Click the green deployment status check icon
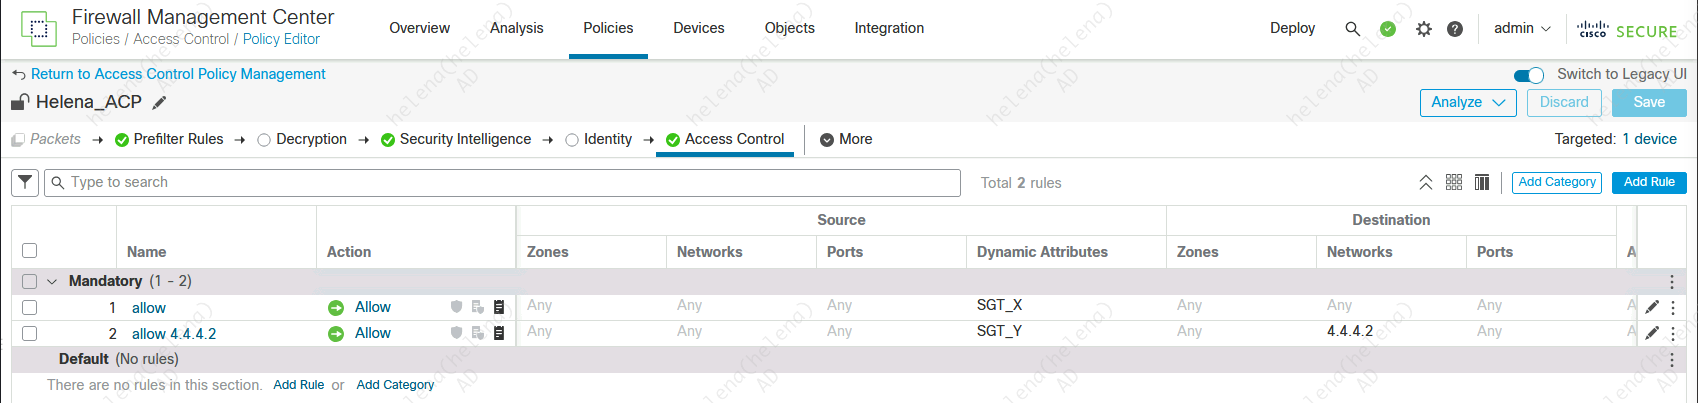 coord(1388,29)
